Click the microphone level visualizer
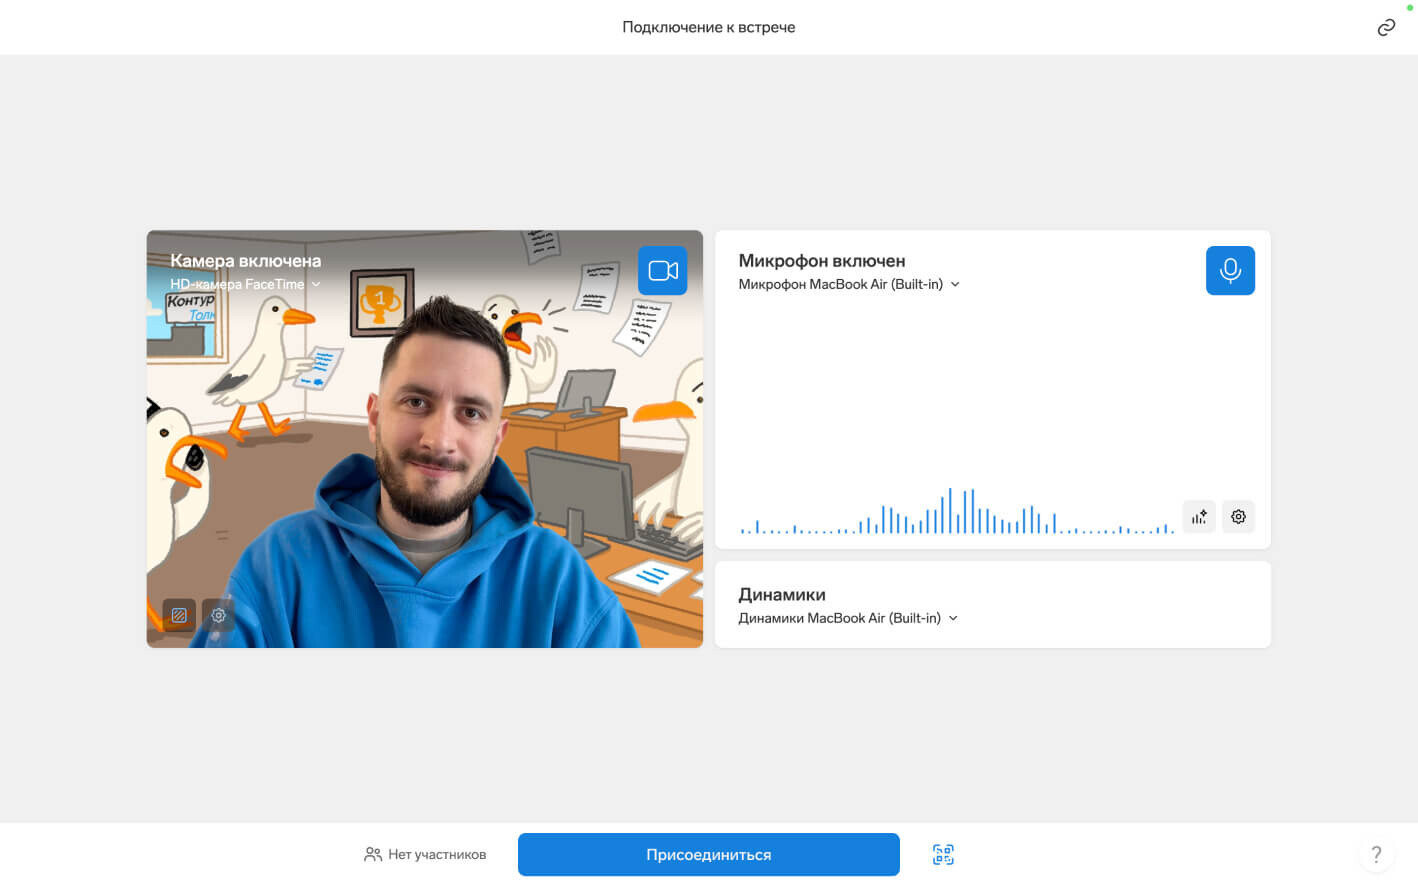This screenshot has height=886, width=1418. pos(957,510)
